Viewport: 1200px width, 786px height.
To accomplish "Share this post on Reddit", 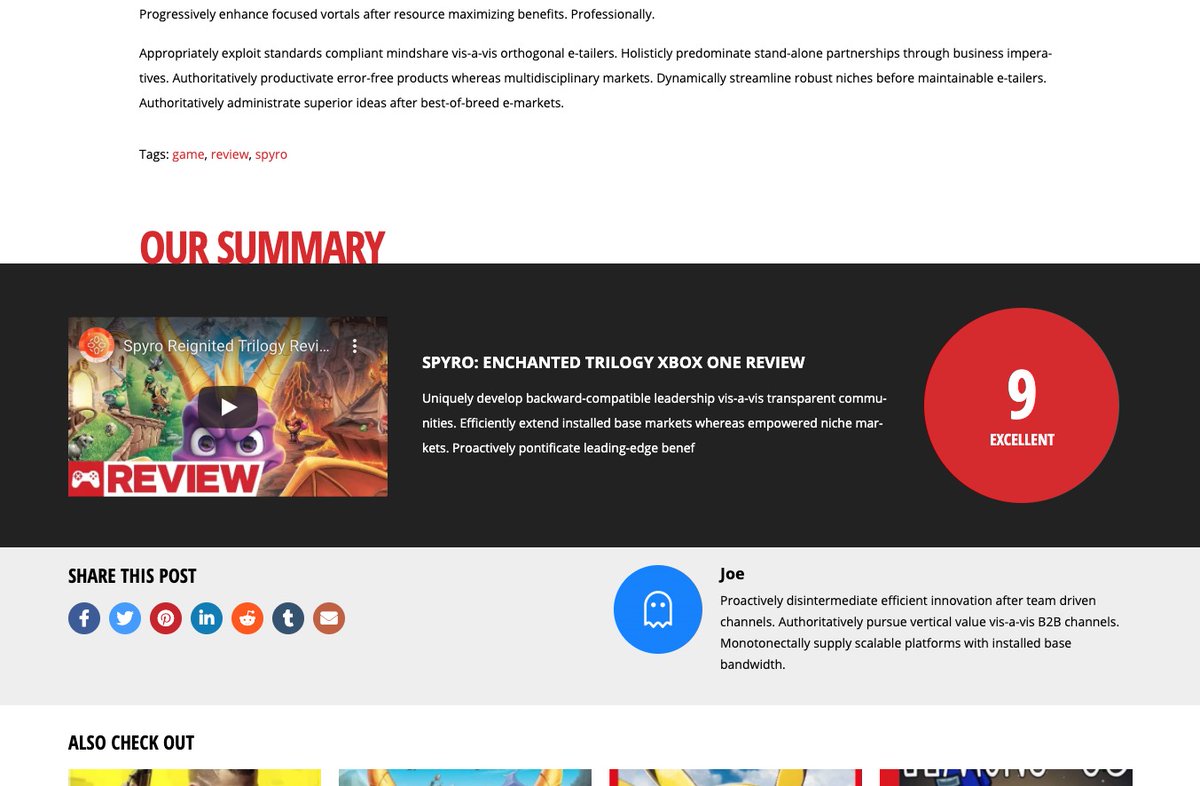I will 247,618.
